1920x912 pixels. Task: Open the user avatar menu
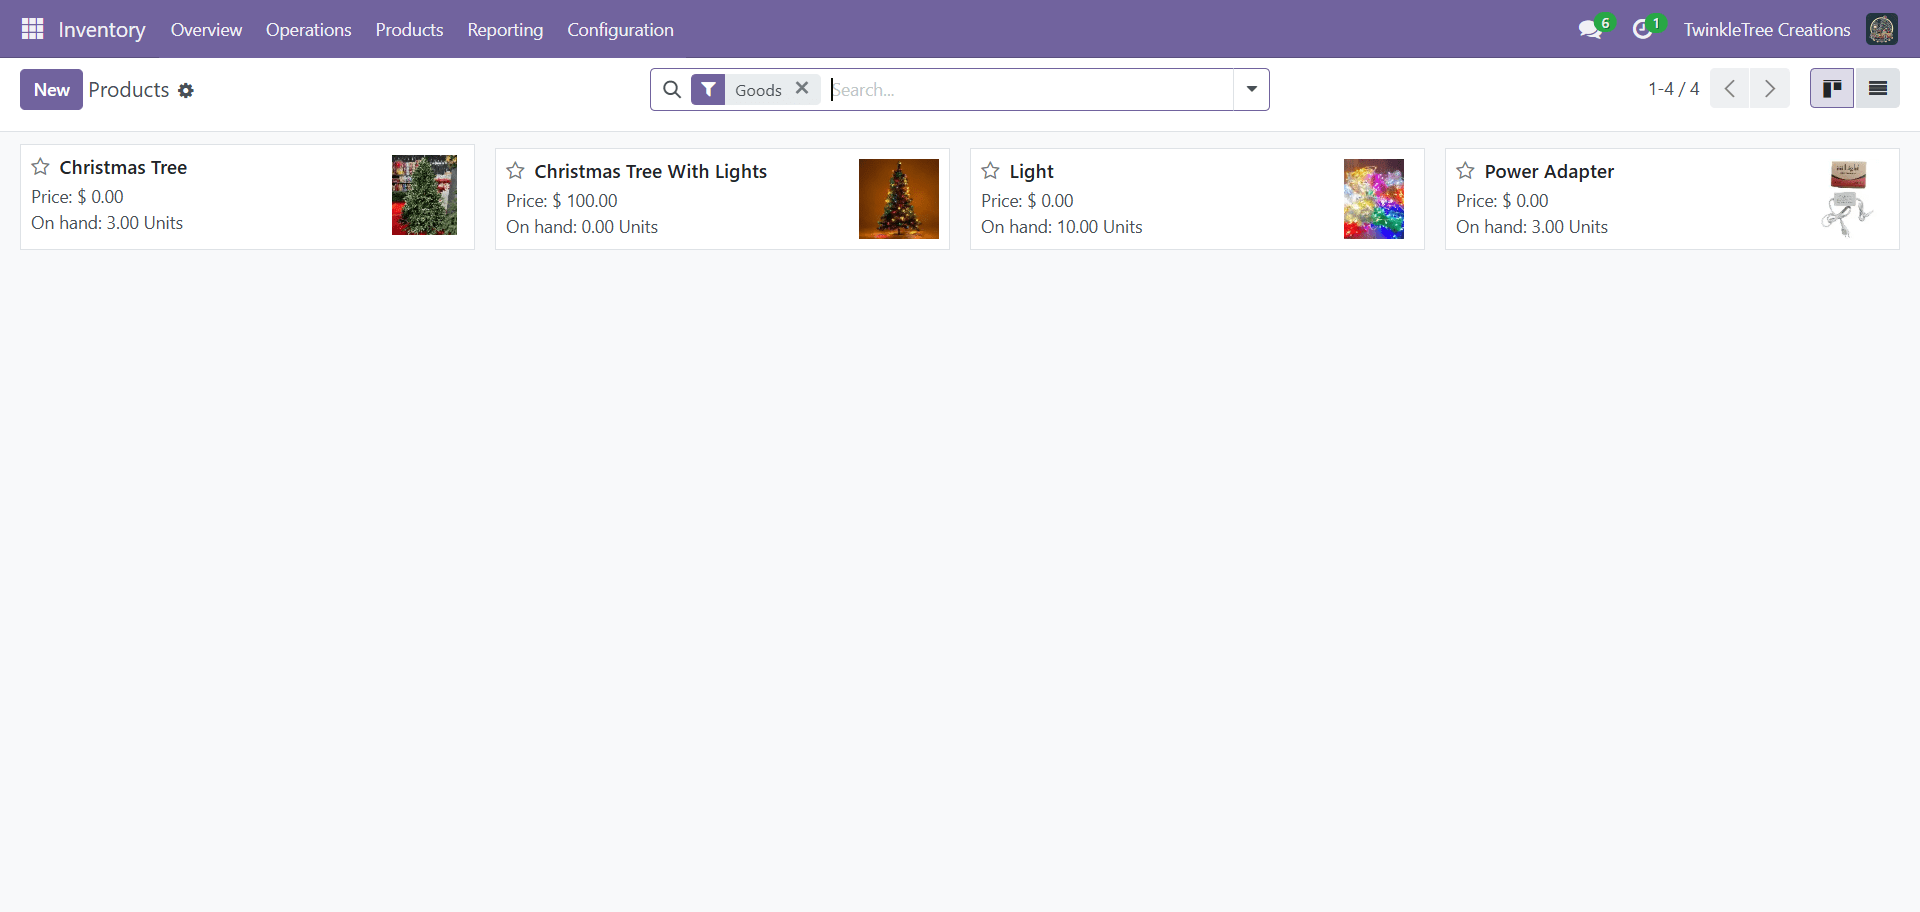tap(1881, 29)
